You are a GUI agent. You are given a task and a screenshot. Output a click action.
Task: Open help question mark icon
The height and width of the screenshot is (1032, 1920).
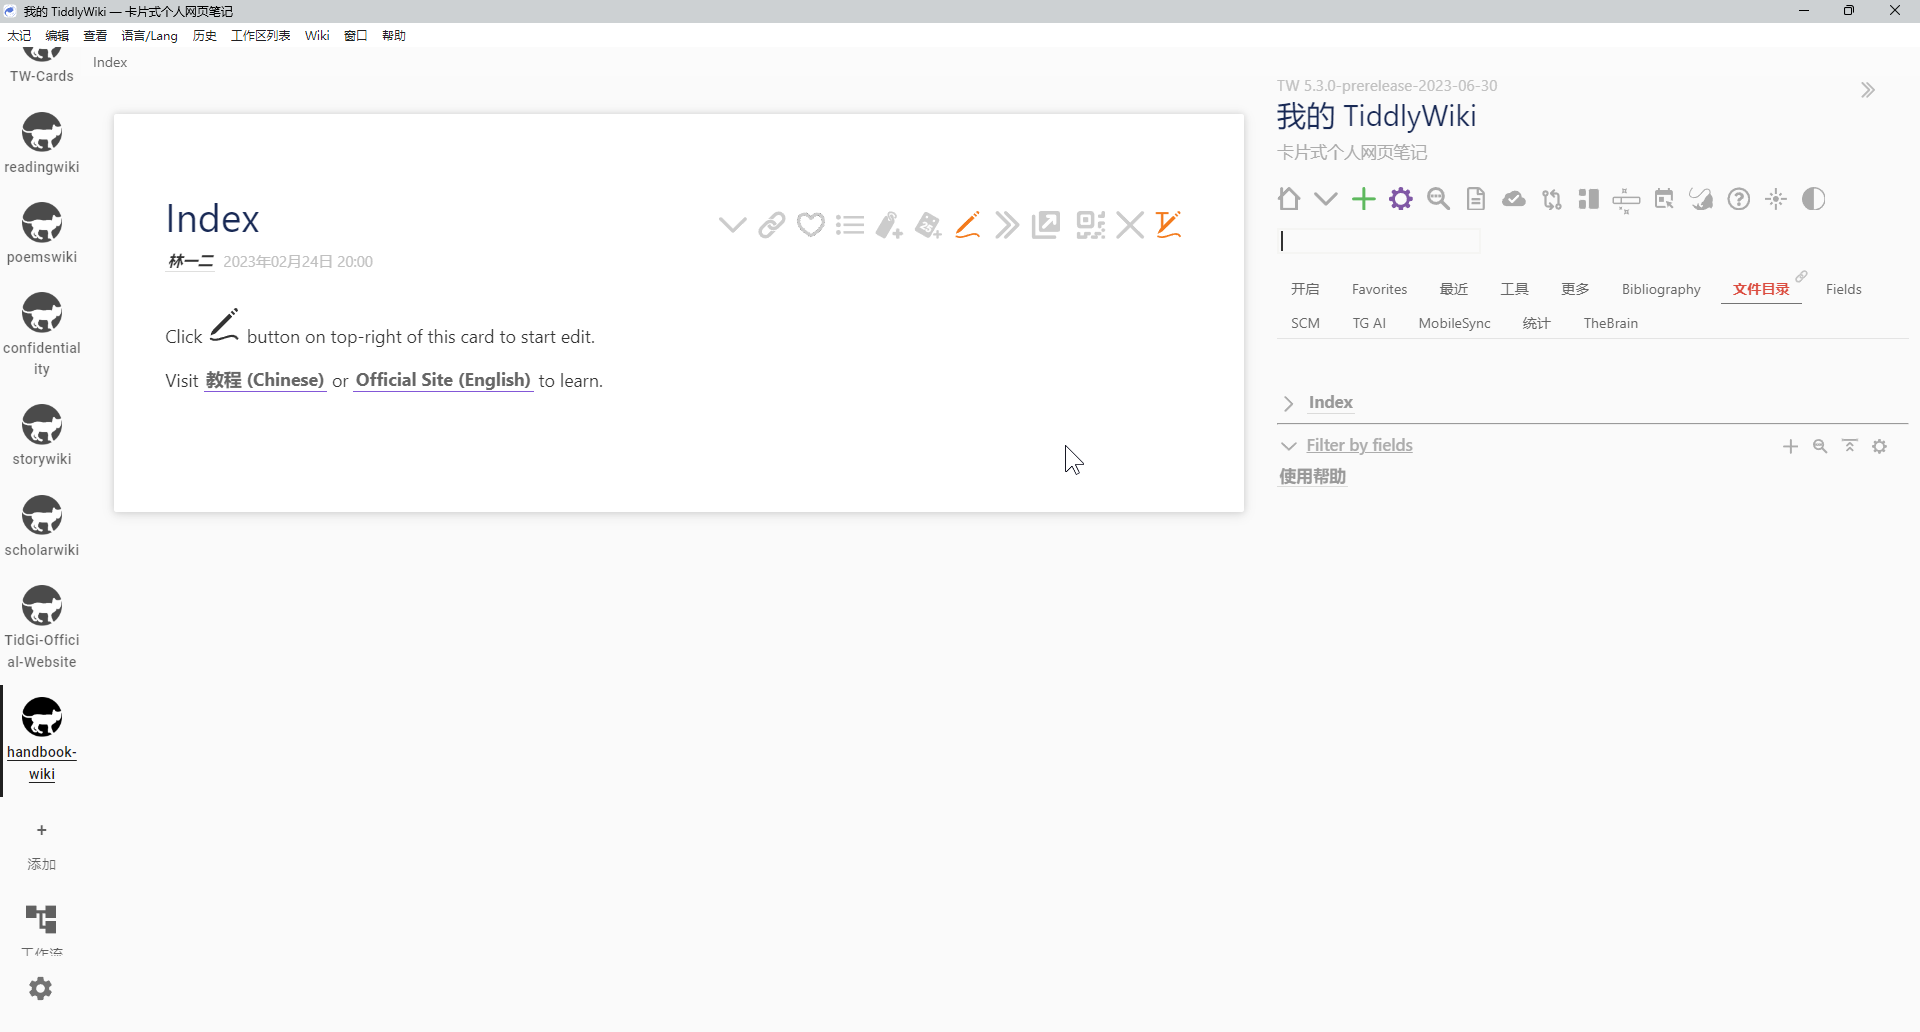click(1739, 199)
